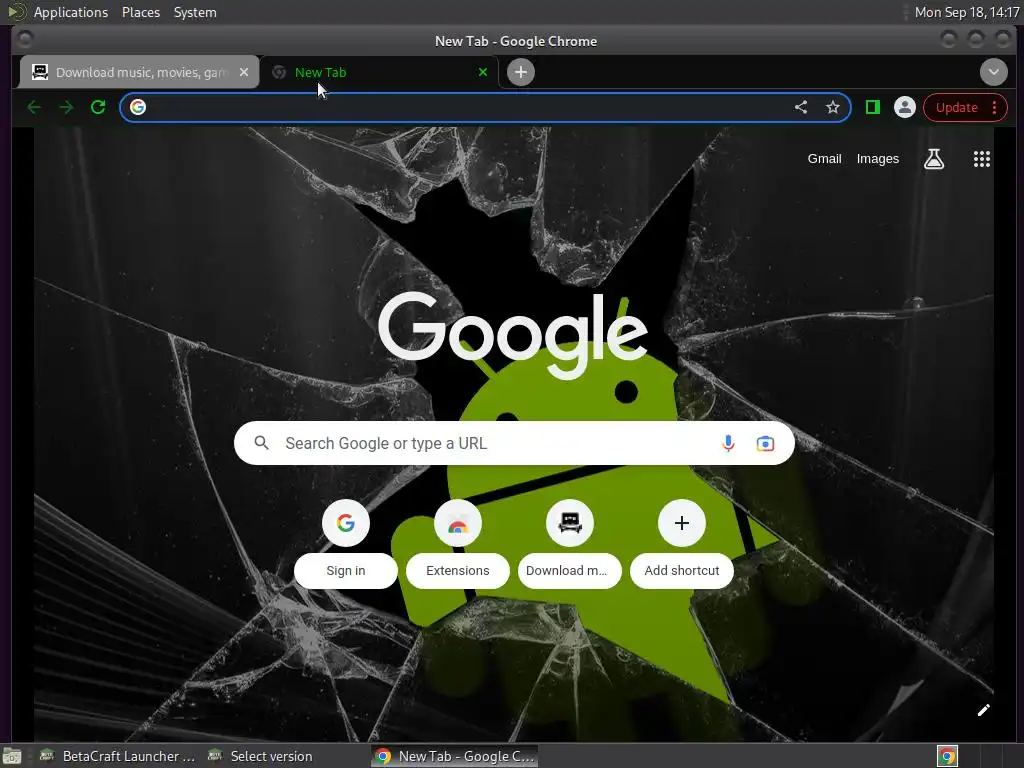Open the Google apps grid

[982, 159]
